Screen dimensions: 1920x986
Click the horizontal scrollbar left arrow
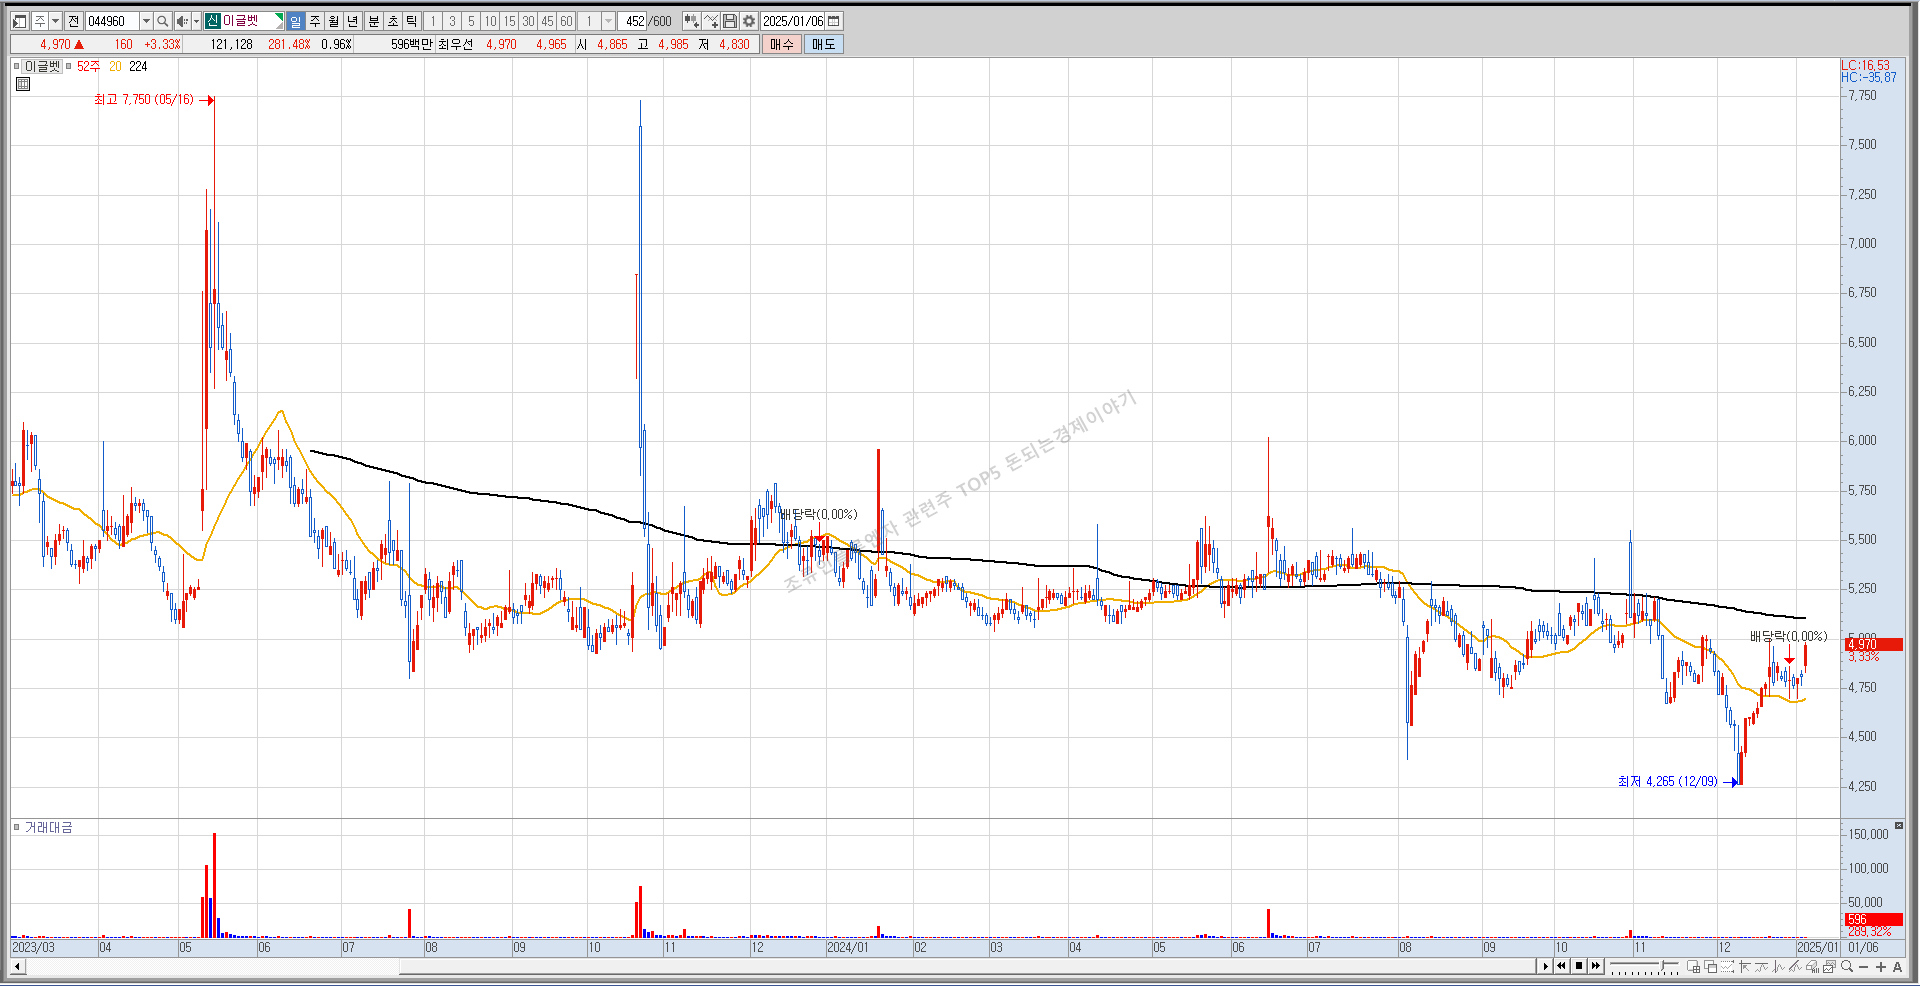16,966
